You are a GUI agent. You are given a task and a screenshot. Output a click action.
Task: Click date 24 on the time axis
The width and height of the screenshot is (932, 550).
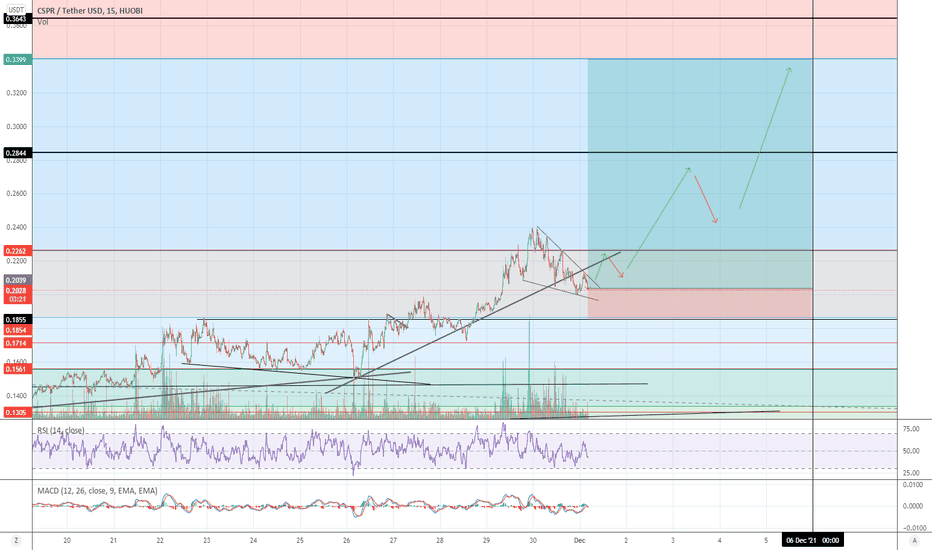253,540
